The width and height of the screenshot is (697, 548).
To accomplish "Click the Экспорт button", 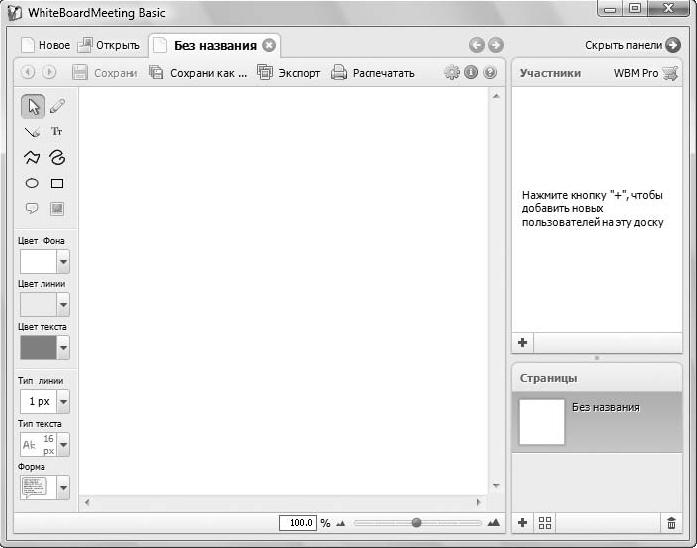I will click(289, 72).
